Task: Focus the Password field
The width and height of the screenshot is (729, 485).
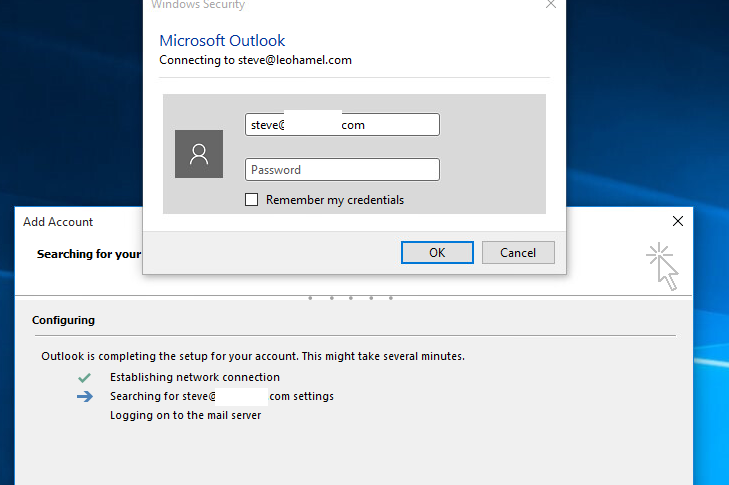Action: pyautogui.click(x=342, y=170)
